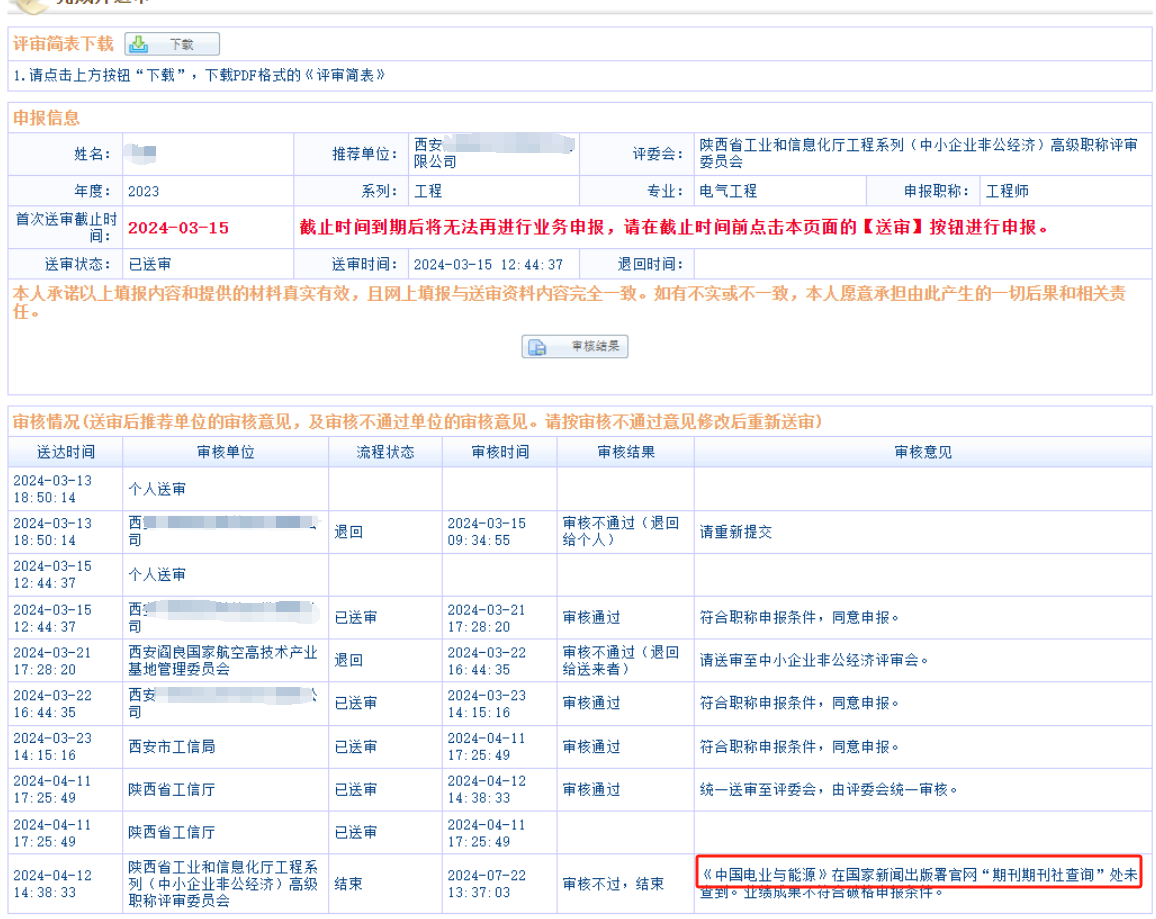The width and height of the screenshot is (1156, 919).
Task: Open the 审核结果 review result button
Action: click(575, 347)
